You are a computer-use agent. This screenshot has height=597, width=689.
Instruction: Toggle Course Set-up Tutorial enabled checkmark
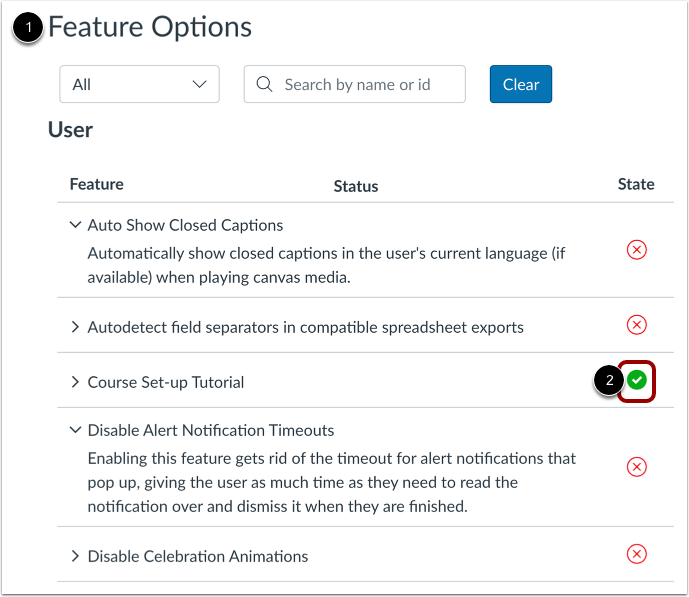(x=637, y=380)
